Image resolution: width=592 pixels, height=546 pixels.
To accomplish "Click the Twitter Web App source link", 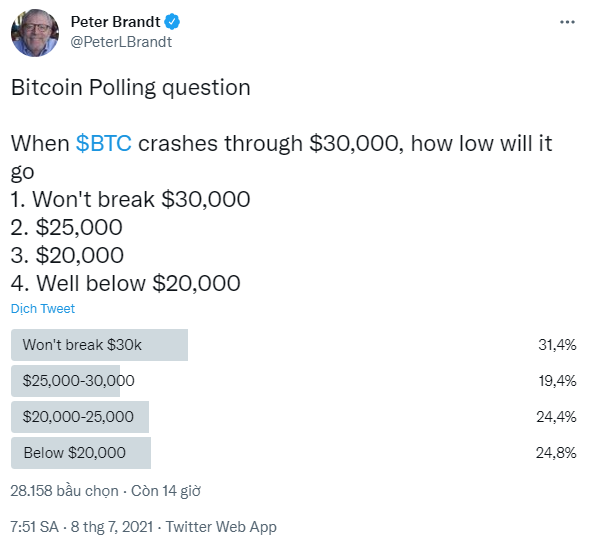I will [221, 527].
